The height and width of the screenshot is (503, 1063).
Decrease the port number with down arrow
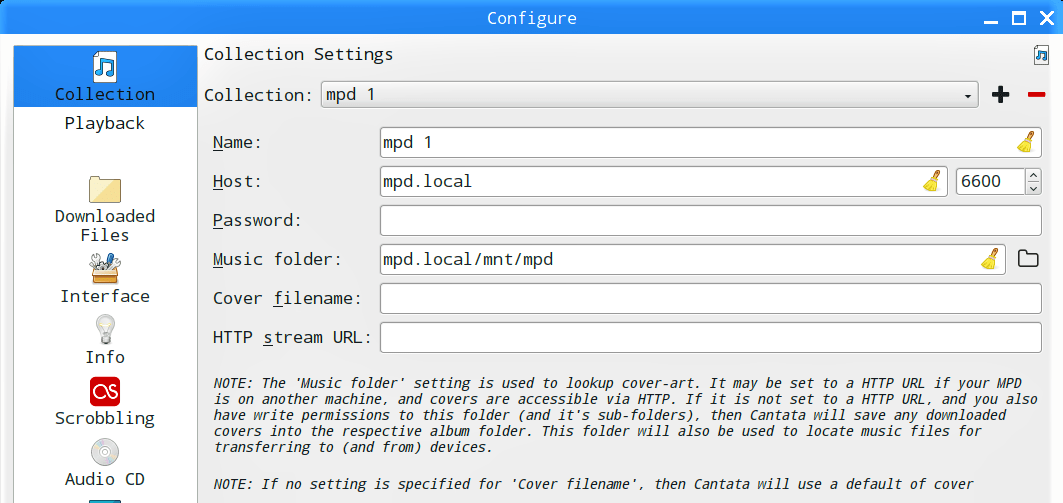pos(1033,188)
